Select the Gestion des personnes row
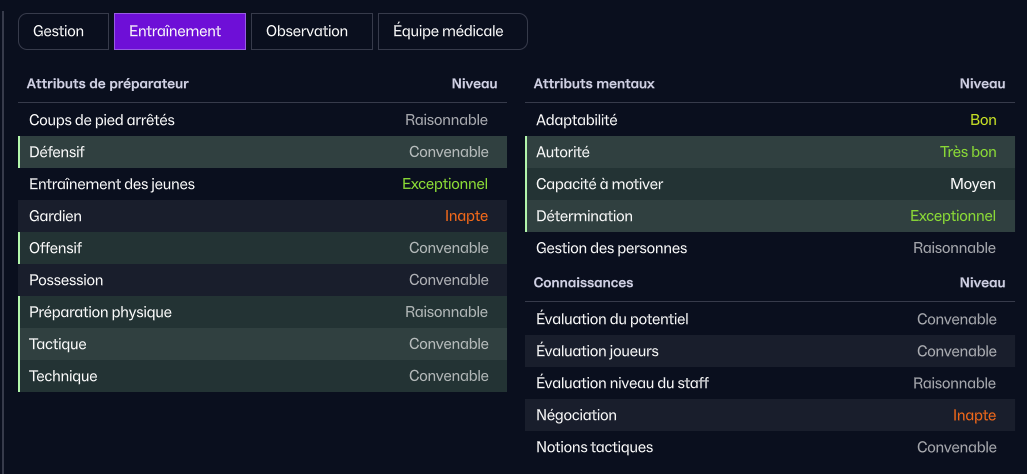This screenshot has height=474, width=1027. pyautogui.click(x=770, y=248)
